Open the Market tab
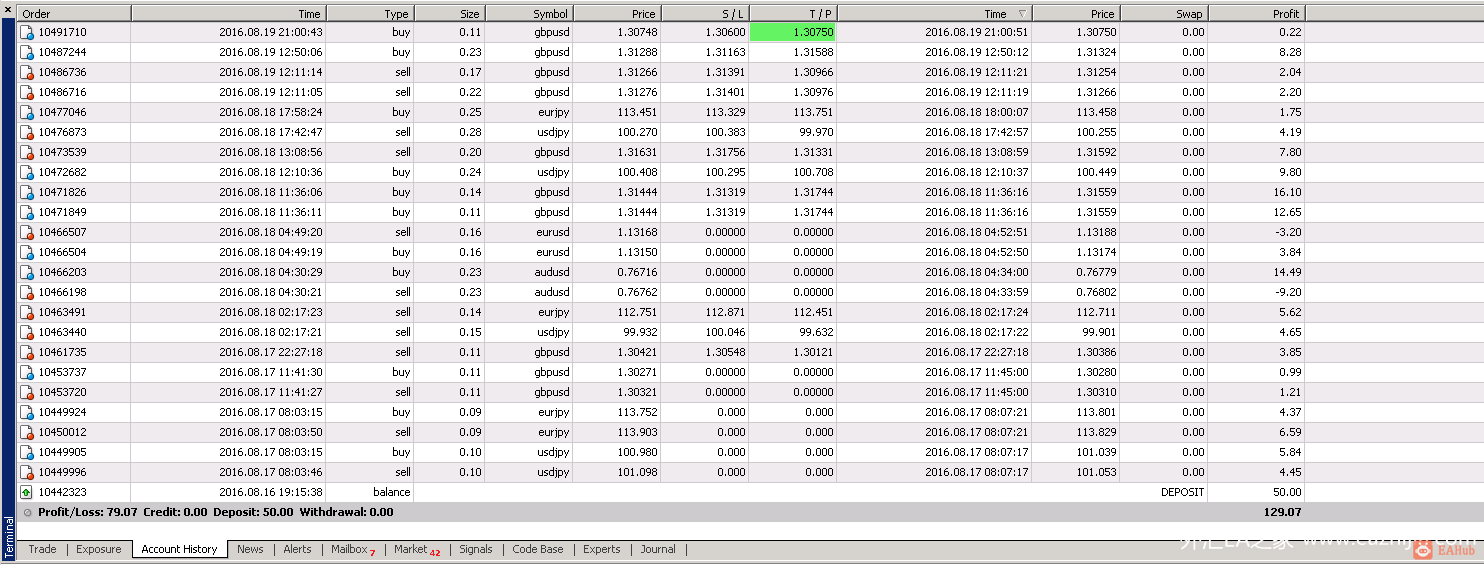The height and width of the screenshot is (565, 1484). 416,549
